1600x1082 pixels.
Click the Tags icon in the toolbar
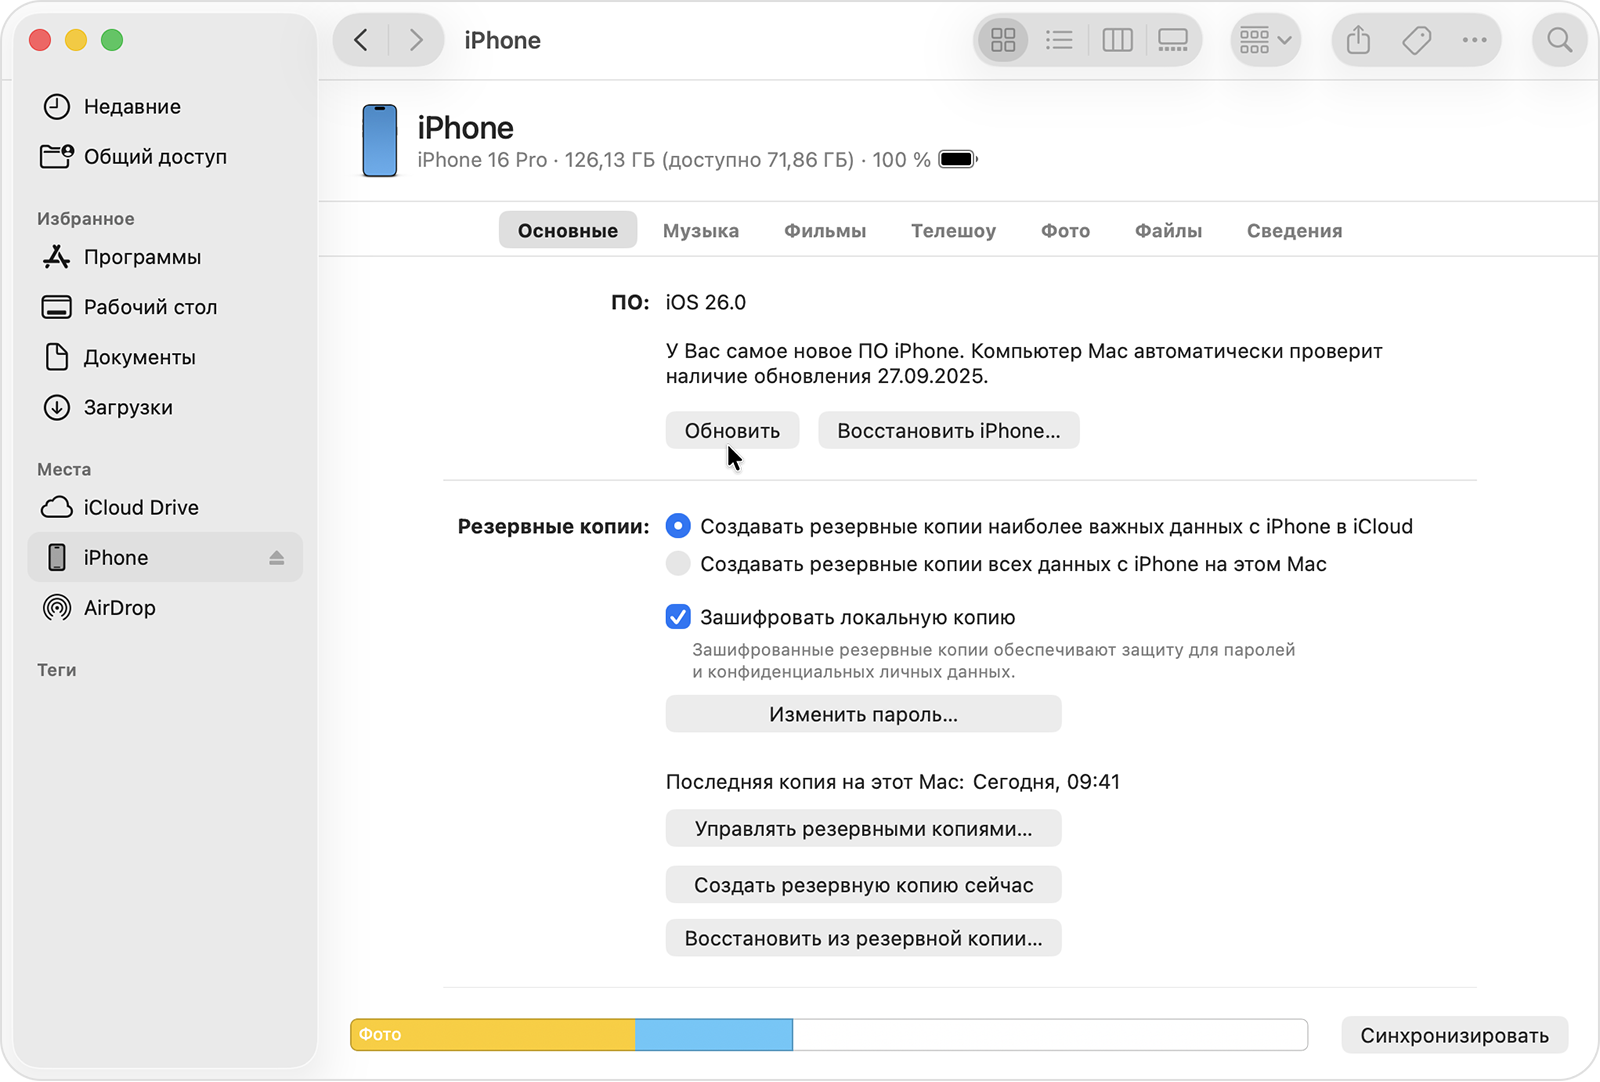(1416, 40)
